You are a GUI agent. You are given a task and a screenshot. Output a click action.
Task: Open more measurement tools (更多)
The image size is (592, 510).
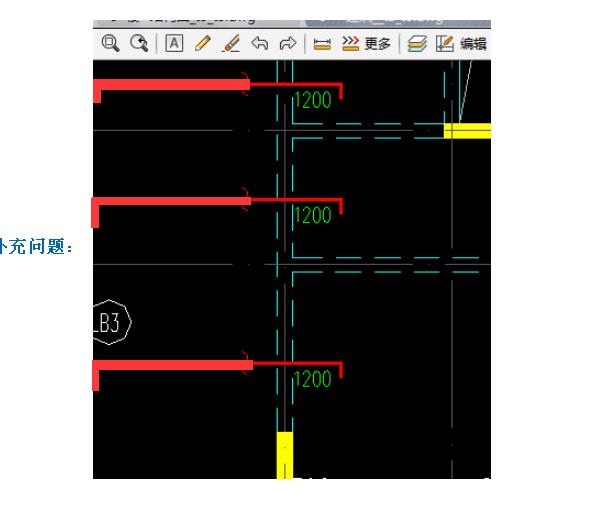point(366,44)
